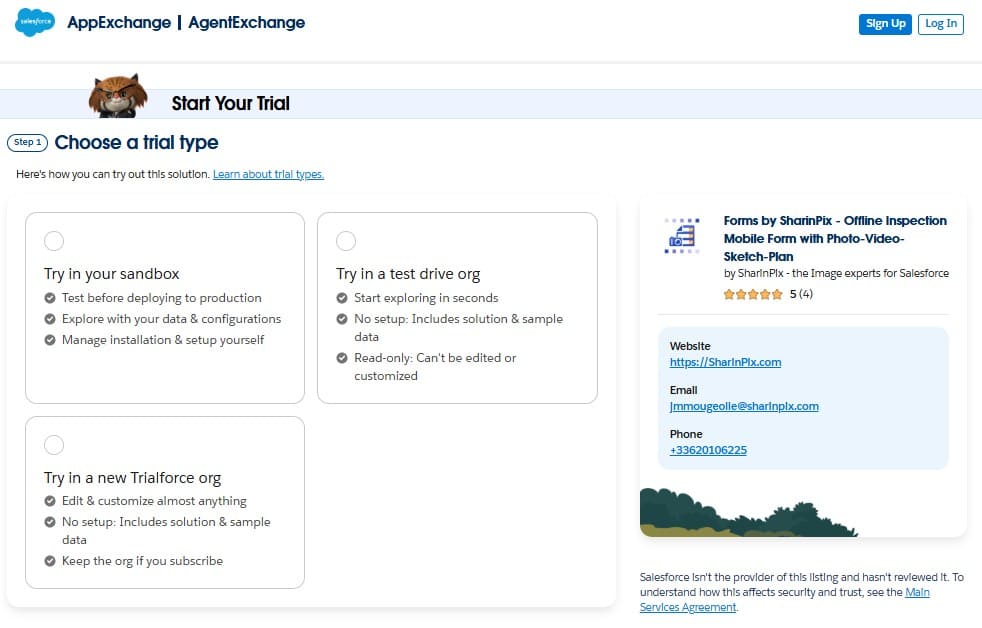This screenshot has width=982, height=628.
Task: Click the checkmark beside "Start exploring in seconds"
Action: [x=343, y=298]
